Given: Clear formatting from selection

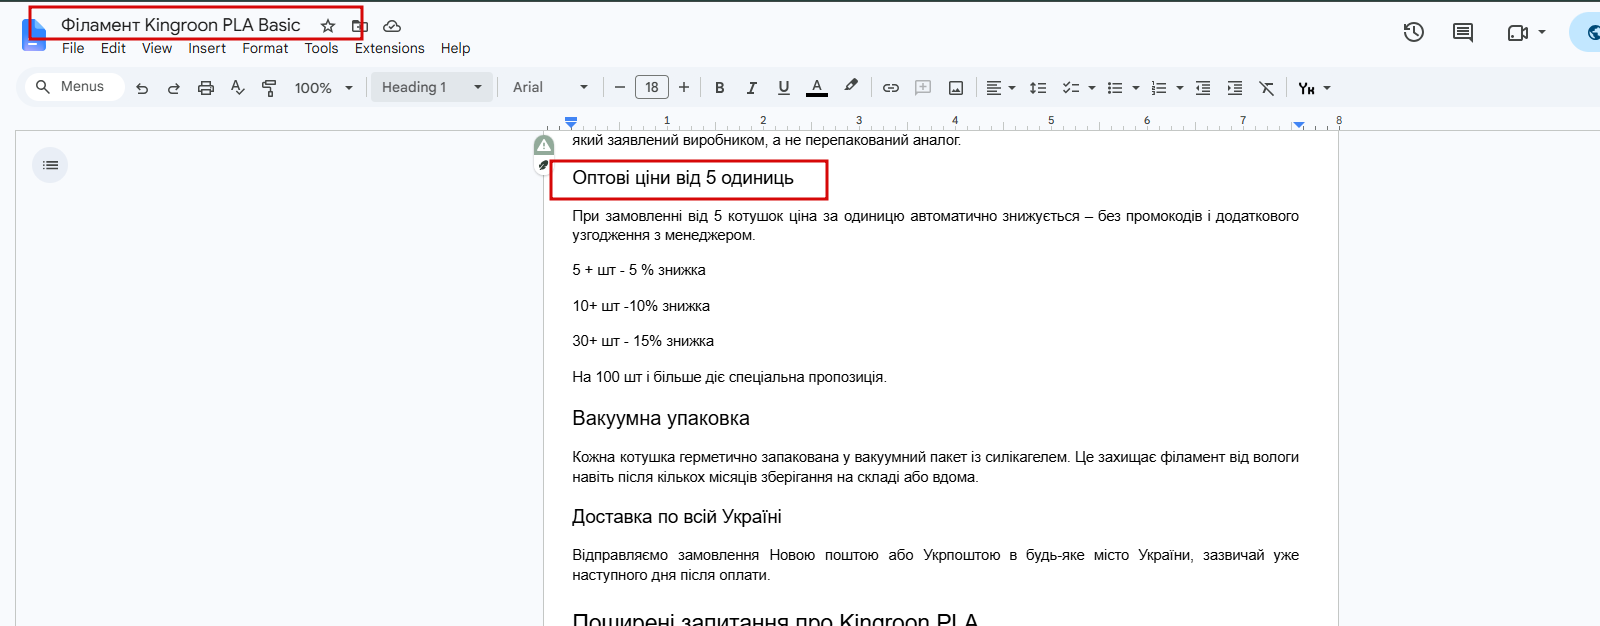Looking at the screenshot, I should 1267,88.
